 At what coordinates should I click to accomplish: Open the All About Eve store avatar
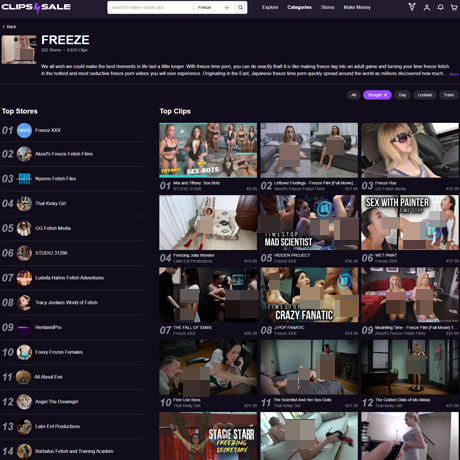pos(23,377)
